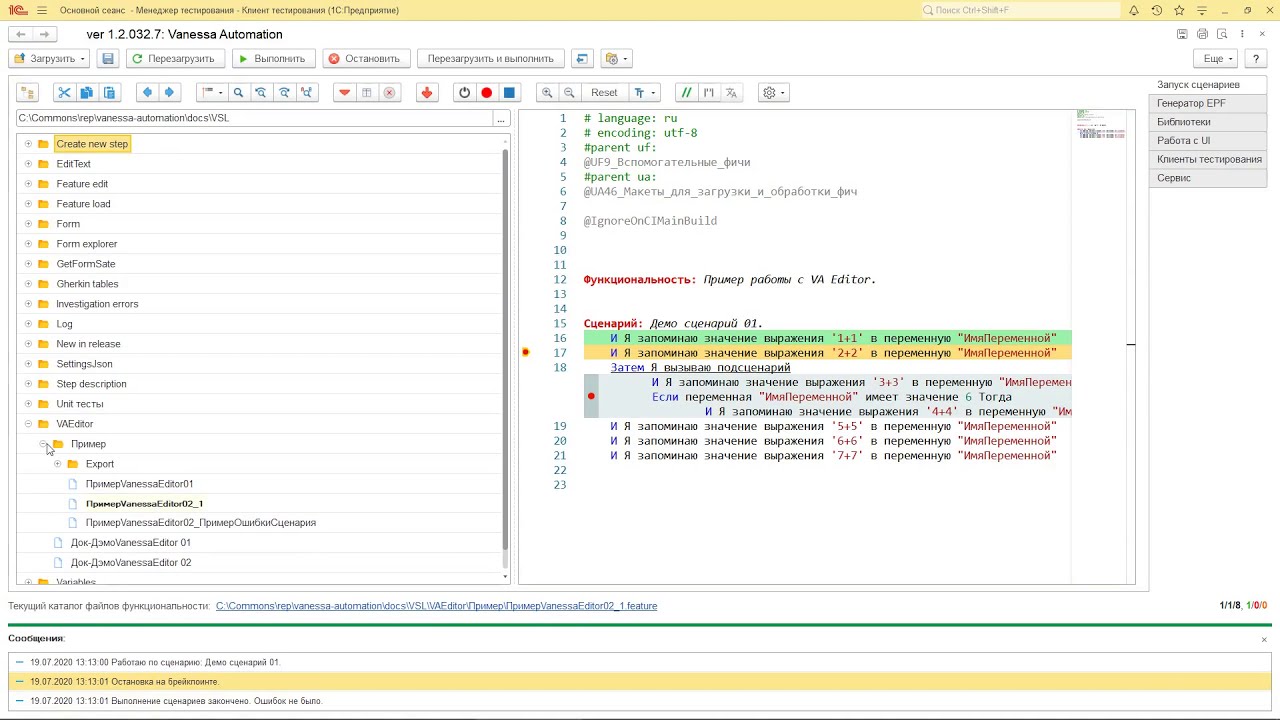Open the notifications bell icon
The image size is (1280, 720).
(x=1134, y=10)
